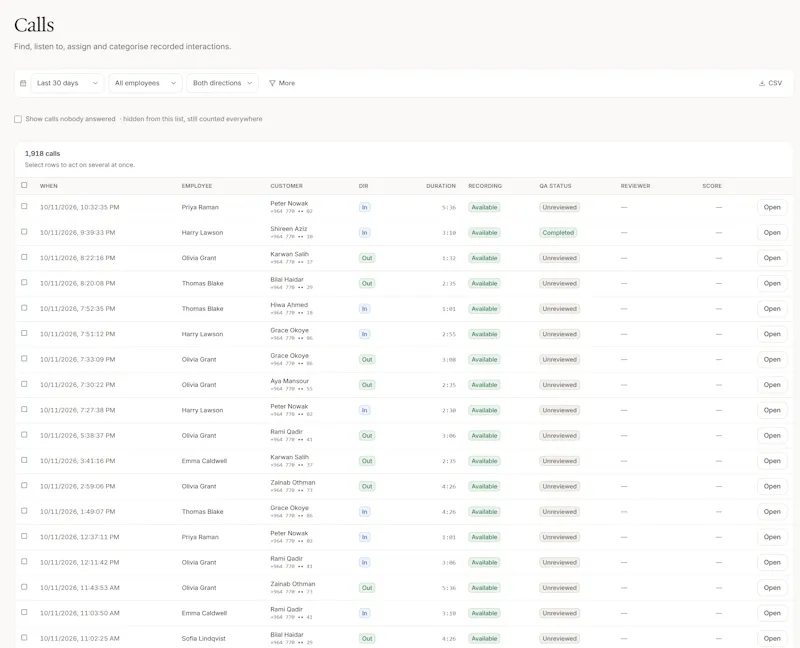Open the Hiwa Ahmed call
Image resolution: width=800 pixels, height=648 pixels.
tap(772, 309)
